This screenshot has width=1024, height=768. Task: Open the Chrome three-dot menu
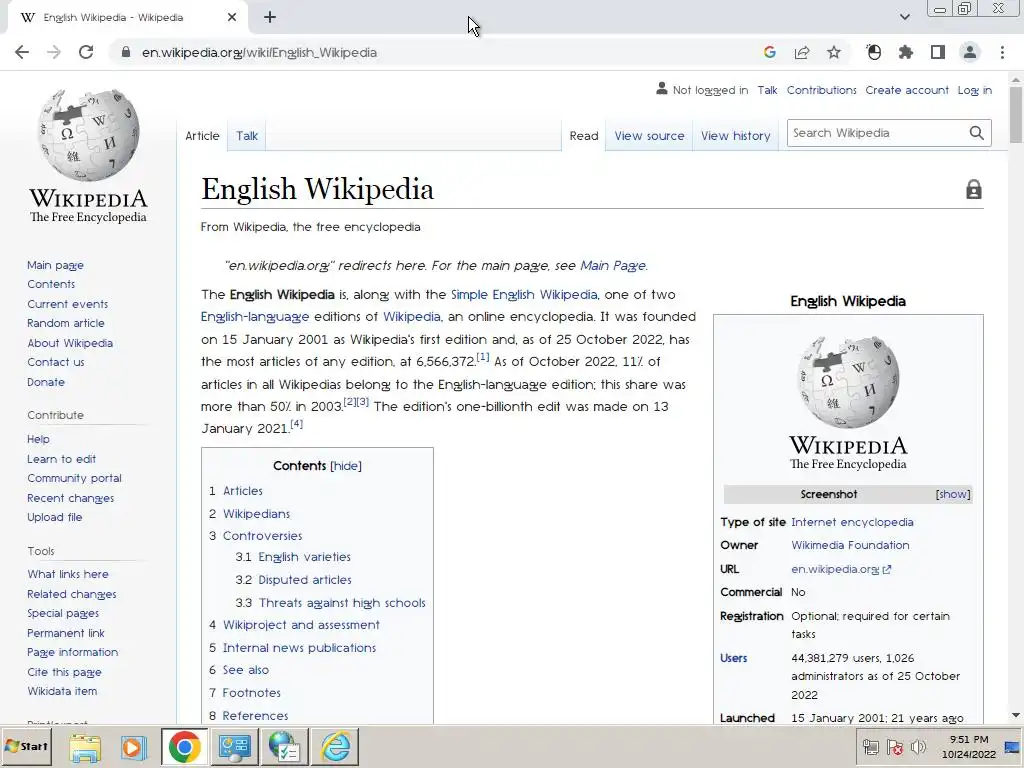[1002, 52]
